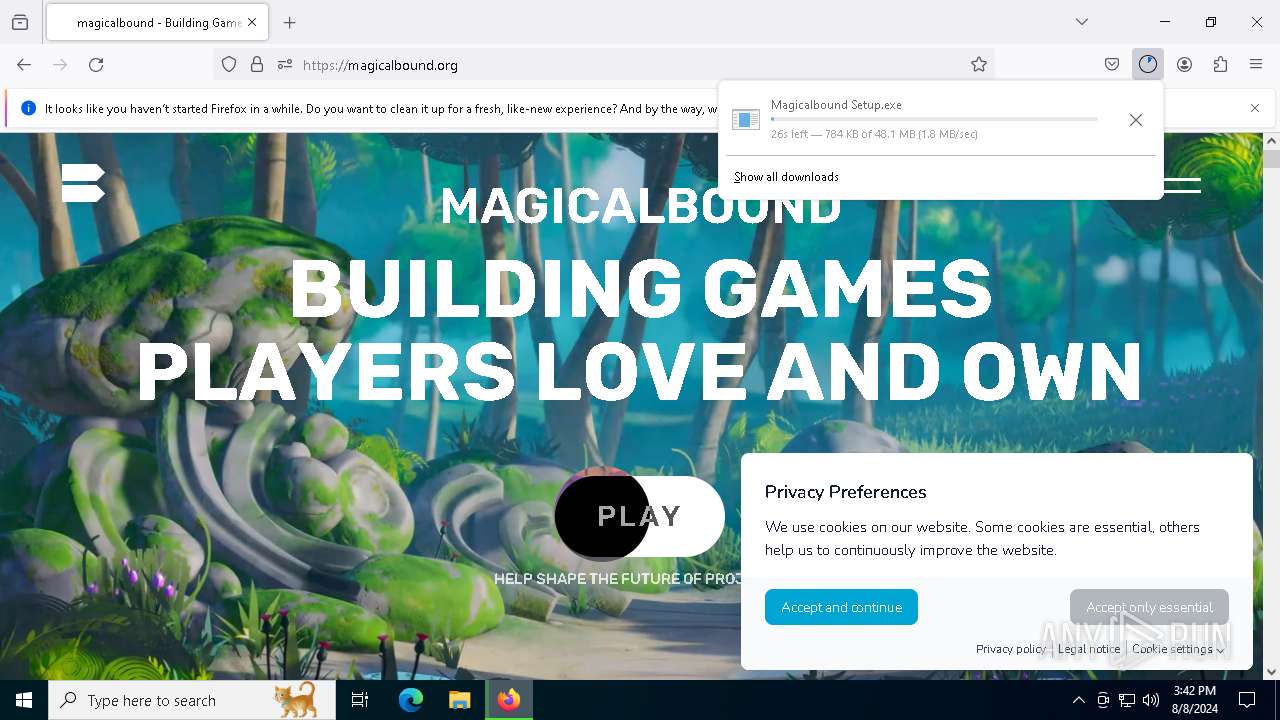The width and height of the screenshot is (1280, 720).
Task: Open Firefox account icon
Action: [1184, 65]
